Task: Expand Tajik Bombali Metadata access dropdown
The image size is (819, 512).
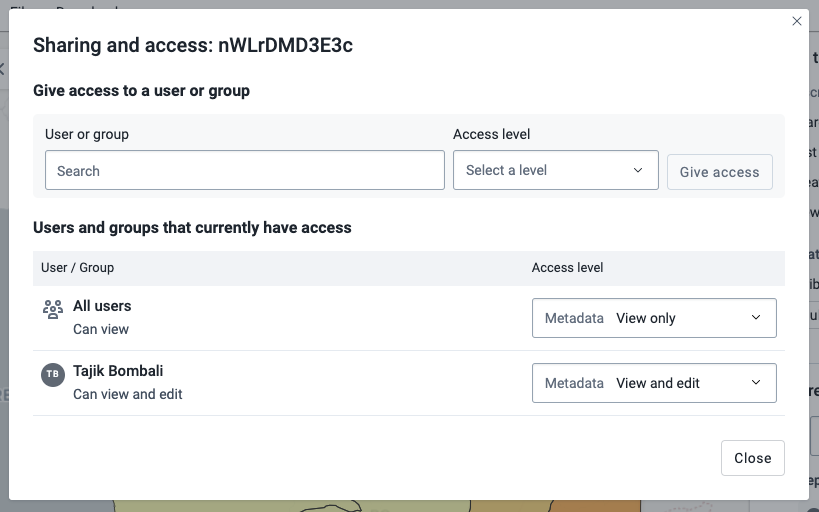Action: 654,383
